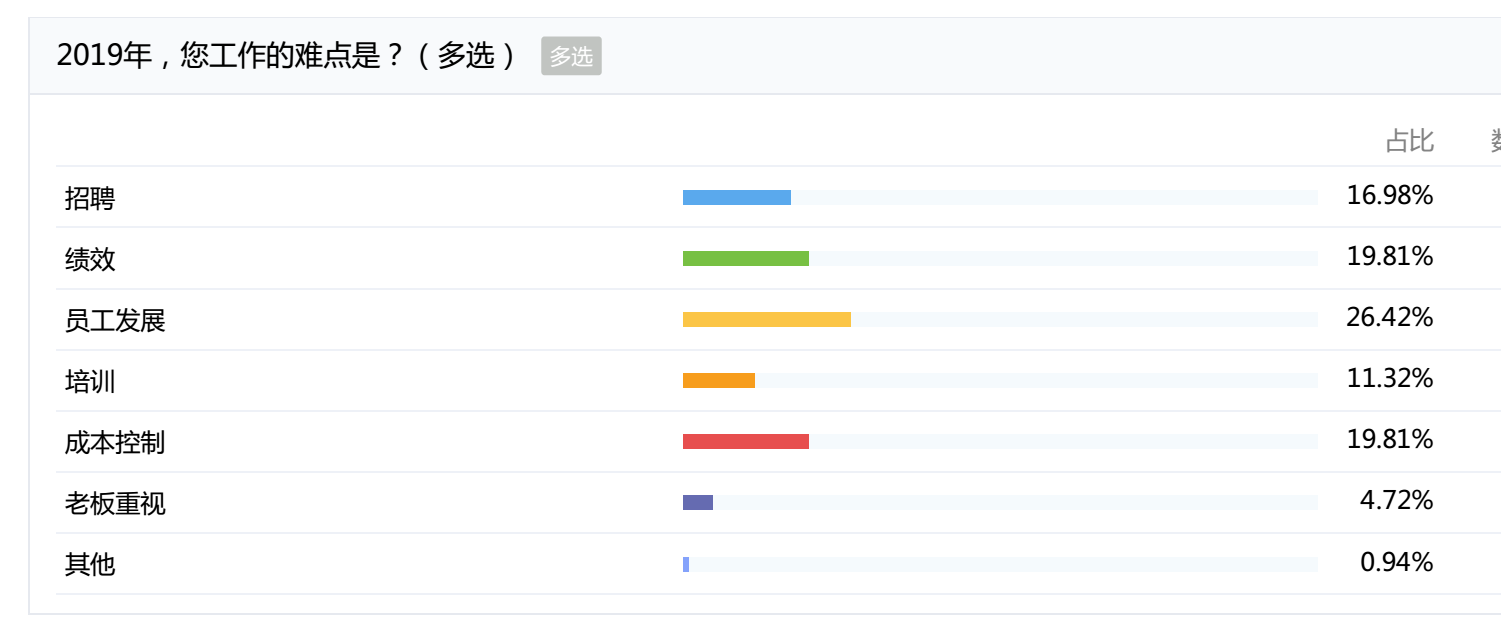The height and width of the screenshot is (628, 1501).
Task: Click the 员工发展 option label
Action: [x=115, y=320]
